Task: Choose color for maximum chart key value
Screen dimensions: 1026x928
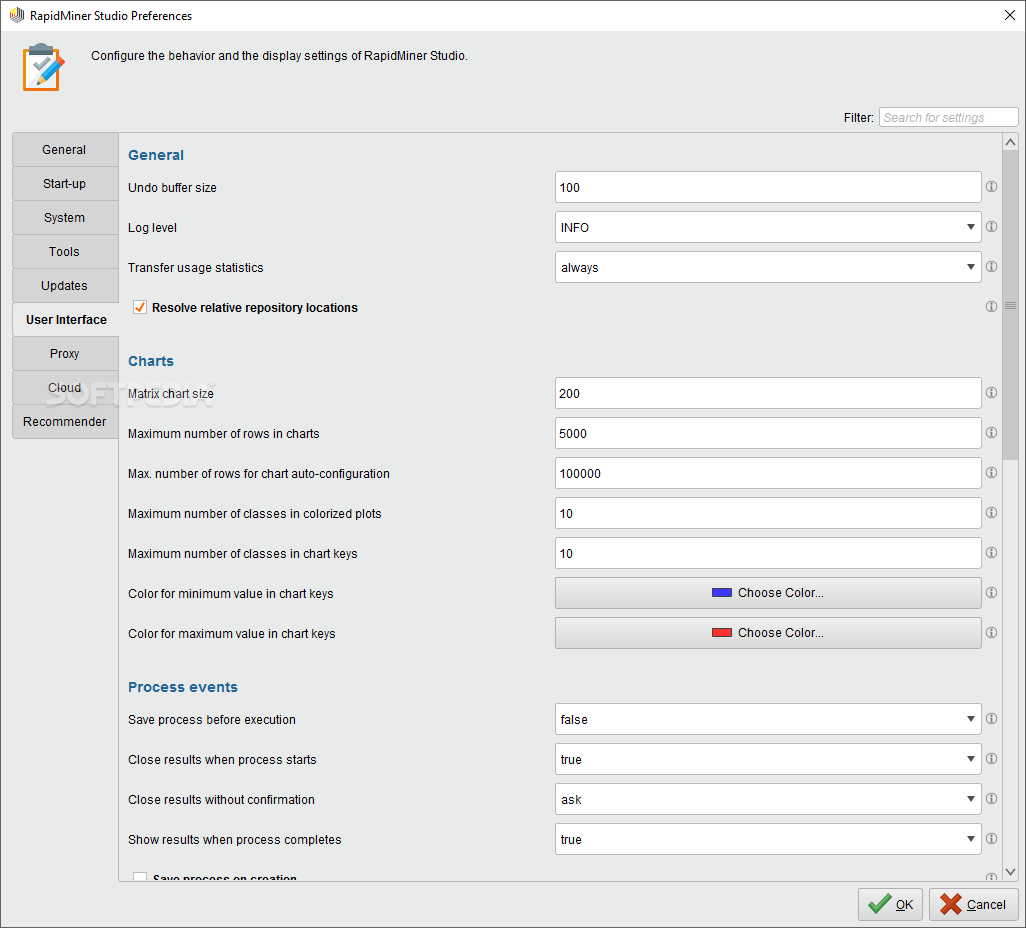Action: pos(768,633)
